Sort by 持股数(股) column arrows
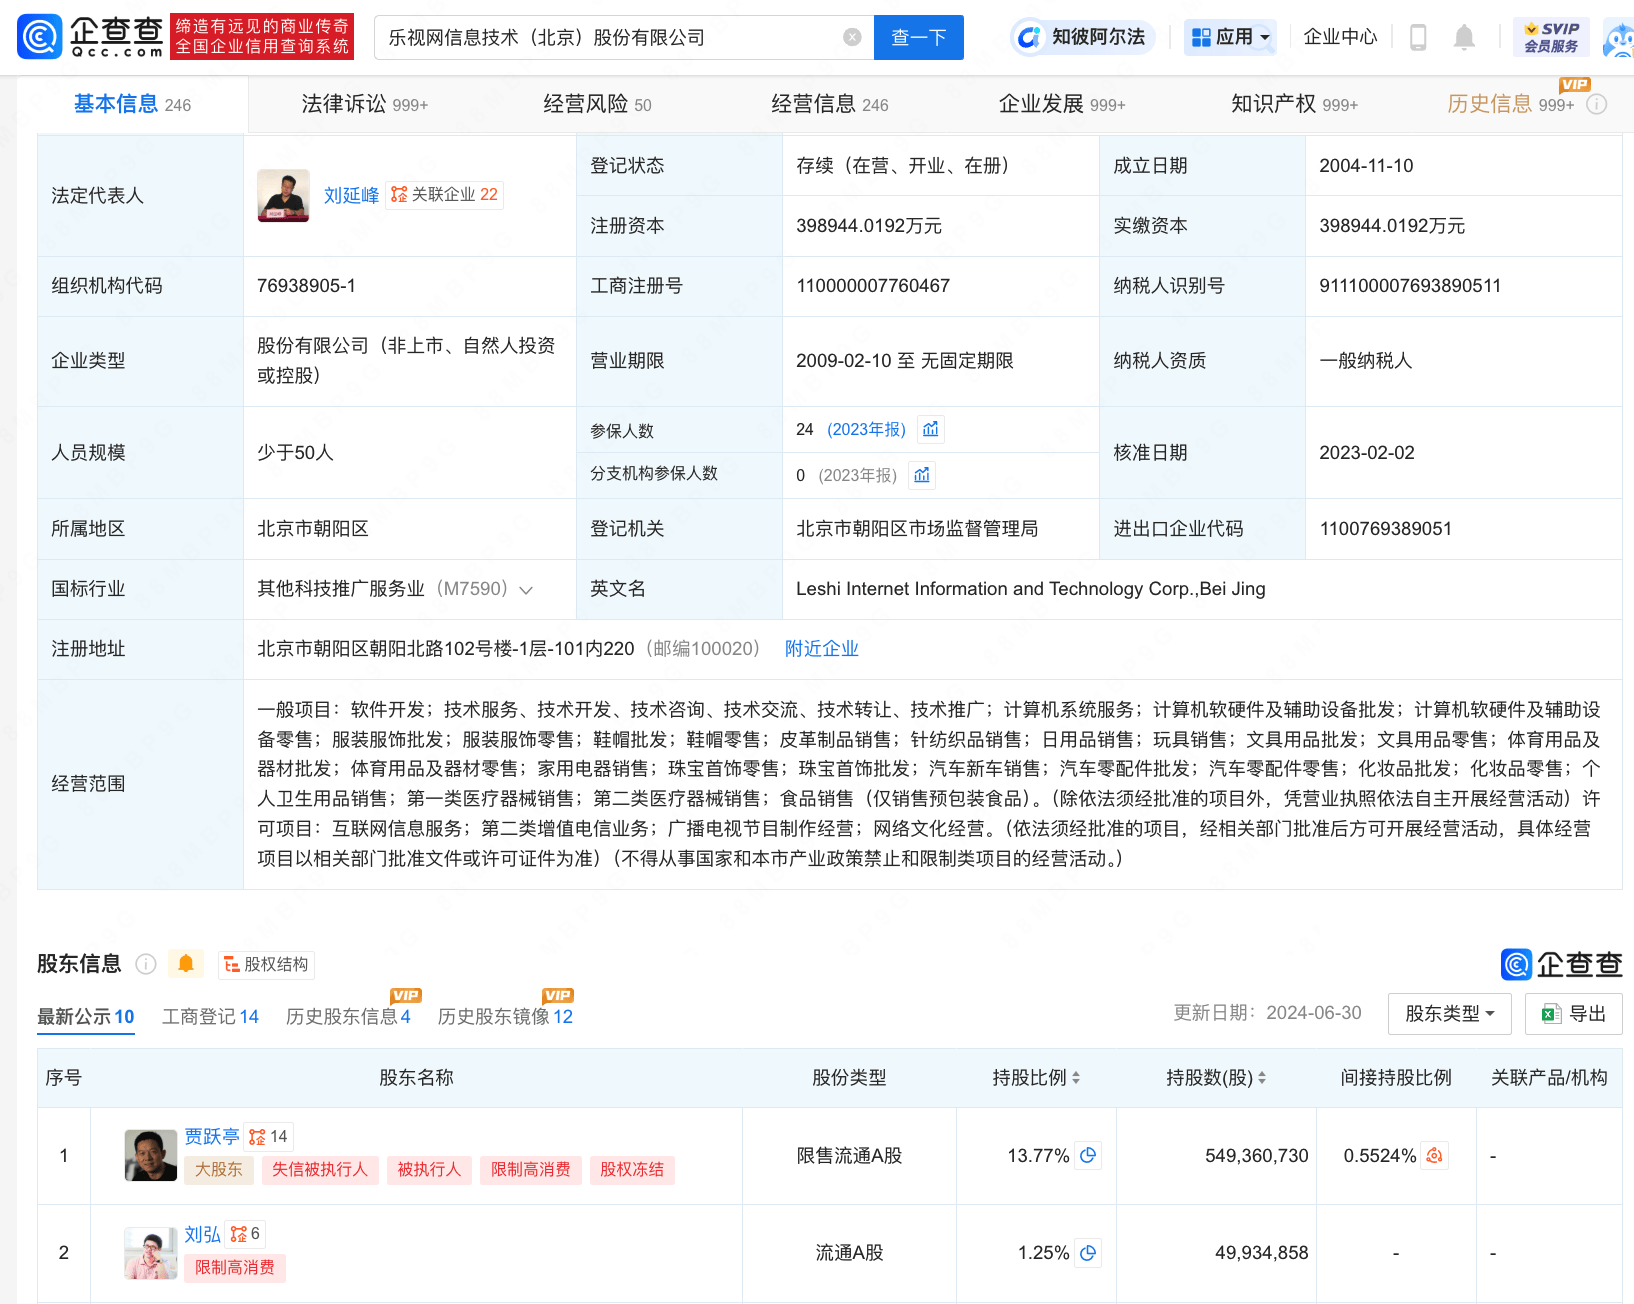This screenshot has width=1634, height=1304. (x=1262, y=1077)
